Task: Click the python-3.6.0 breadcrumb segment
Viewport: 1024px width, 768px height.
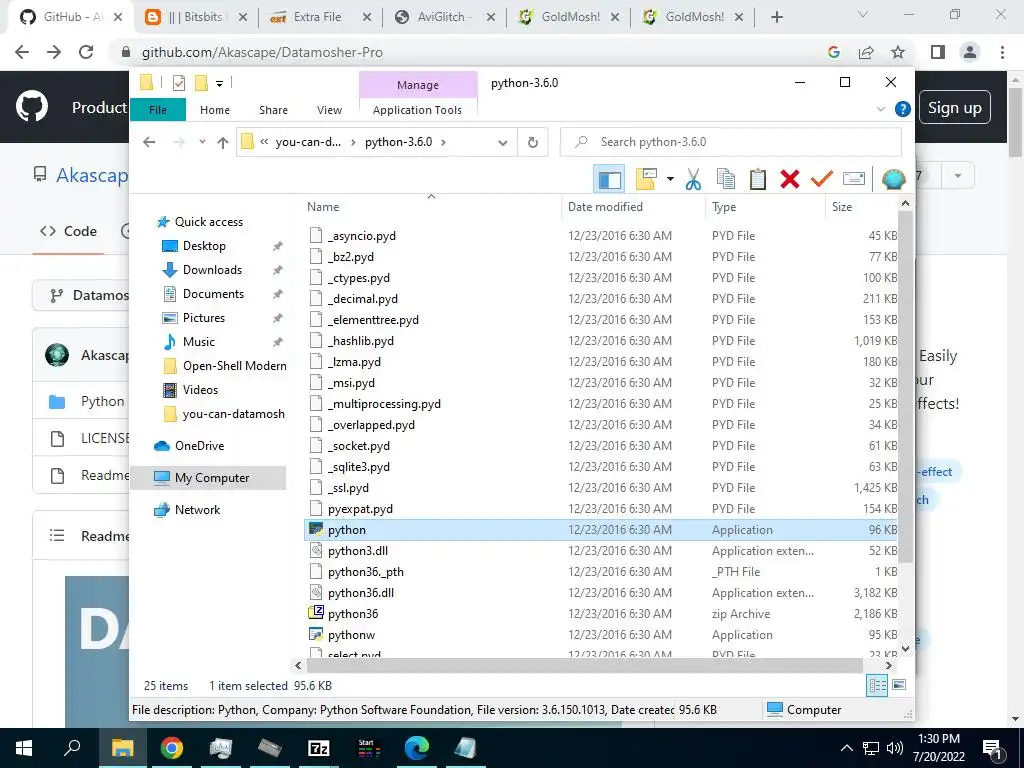Action: (398, 142)
